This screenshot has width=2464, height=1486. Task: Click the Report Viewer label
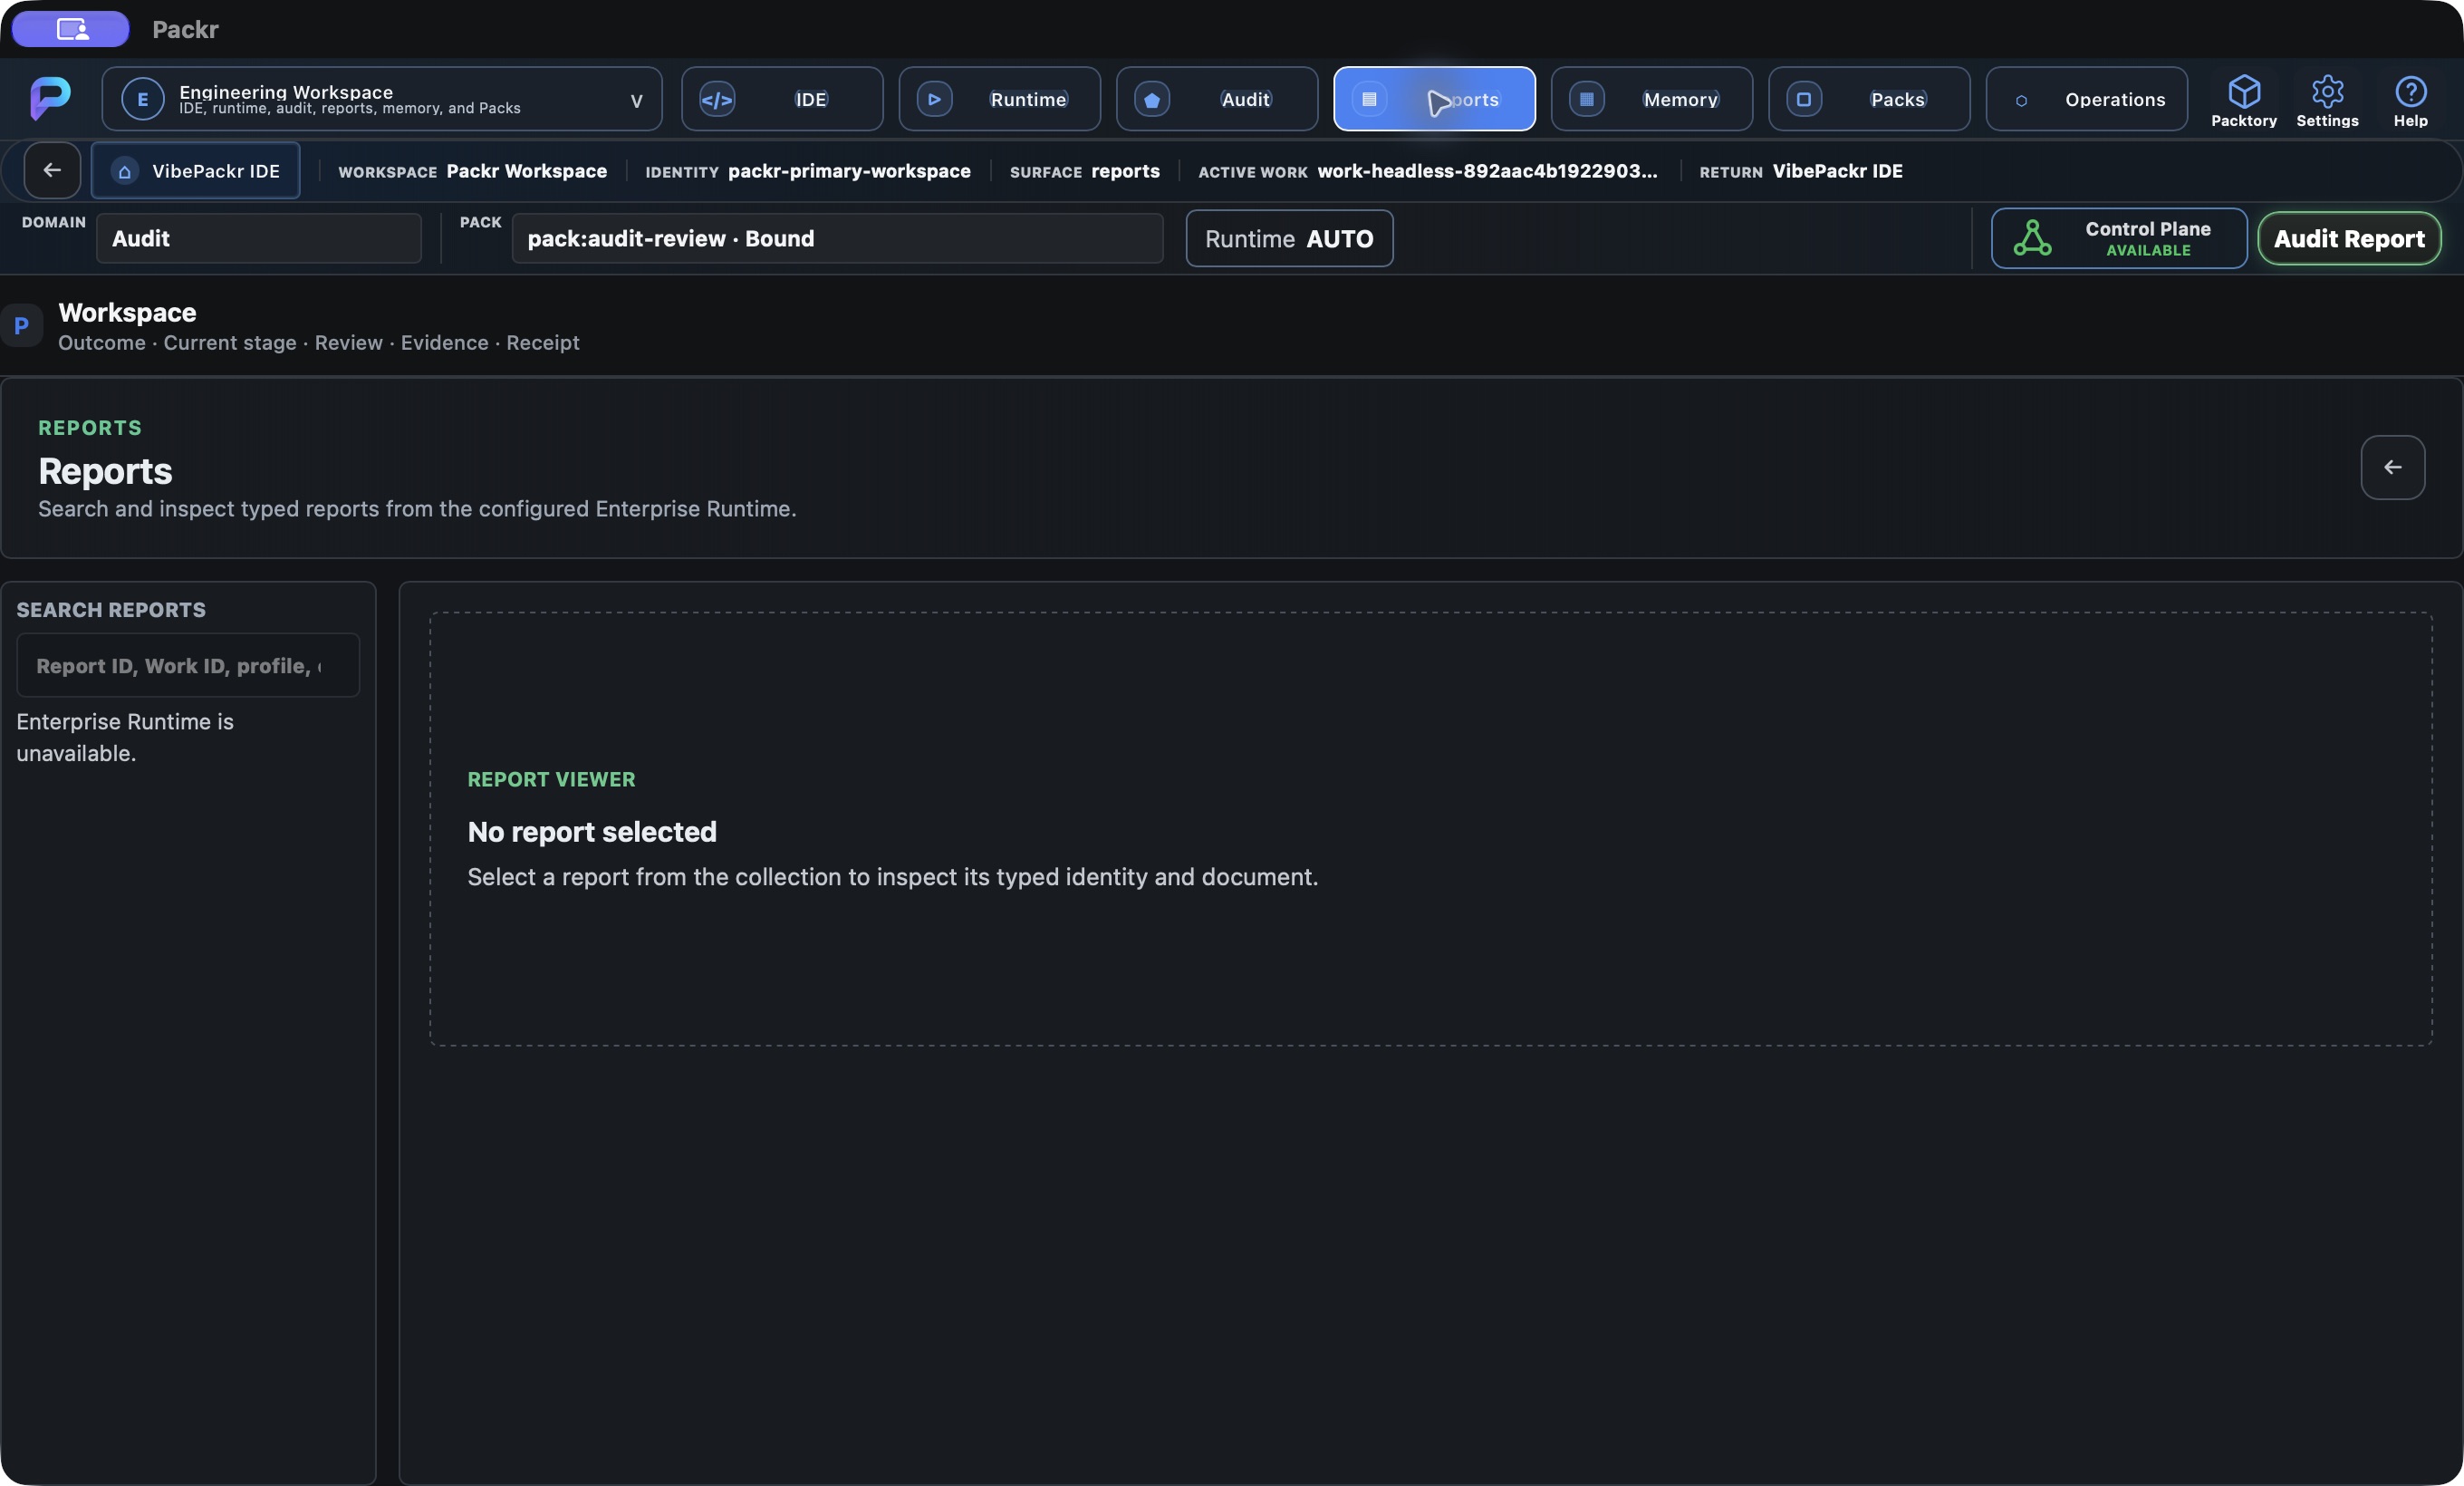tap(551, 779)
